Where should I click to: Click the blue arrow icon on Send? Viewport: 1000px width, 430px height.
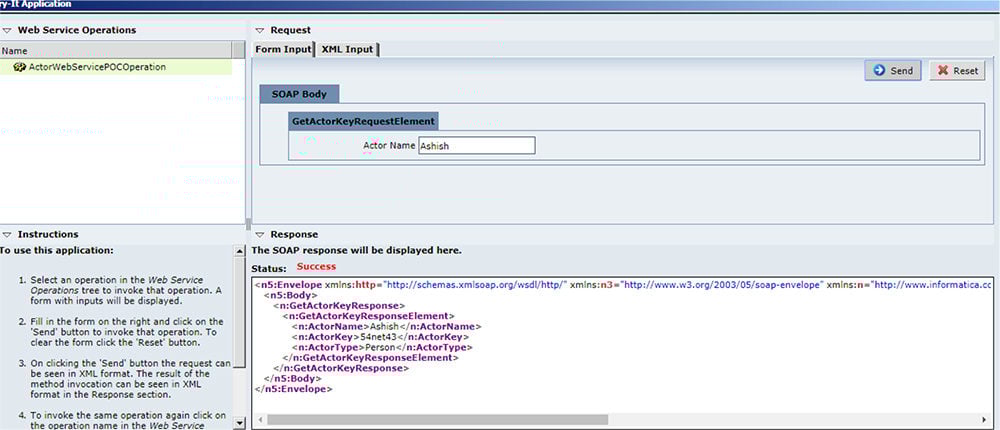coord(879,71)
